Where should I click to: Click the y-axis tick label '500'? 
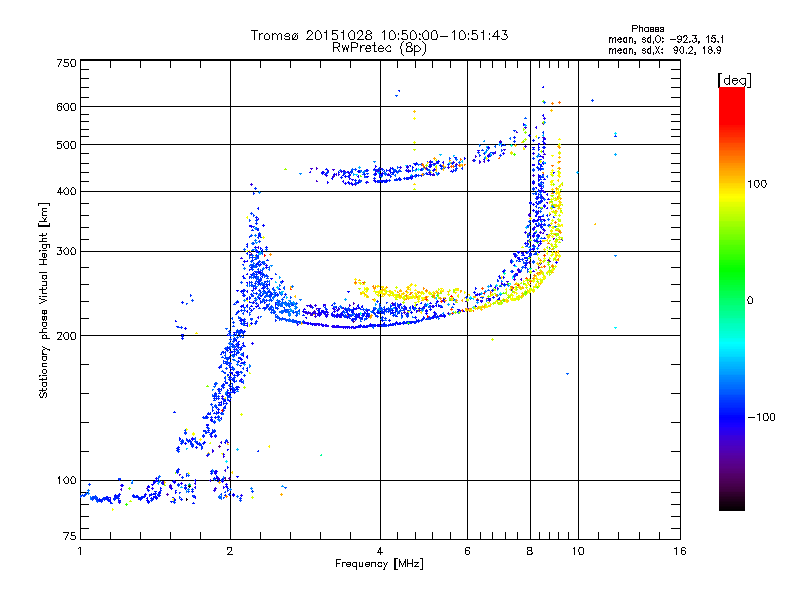coord(67,145)
